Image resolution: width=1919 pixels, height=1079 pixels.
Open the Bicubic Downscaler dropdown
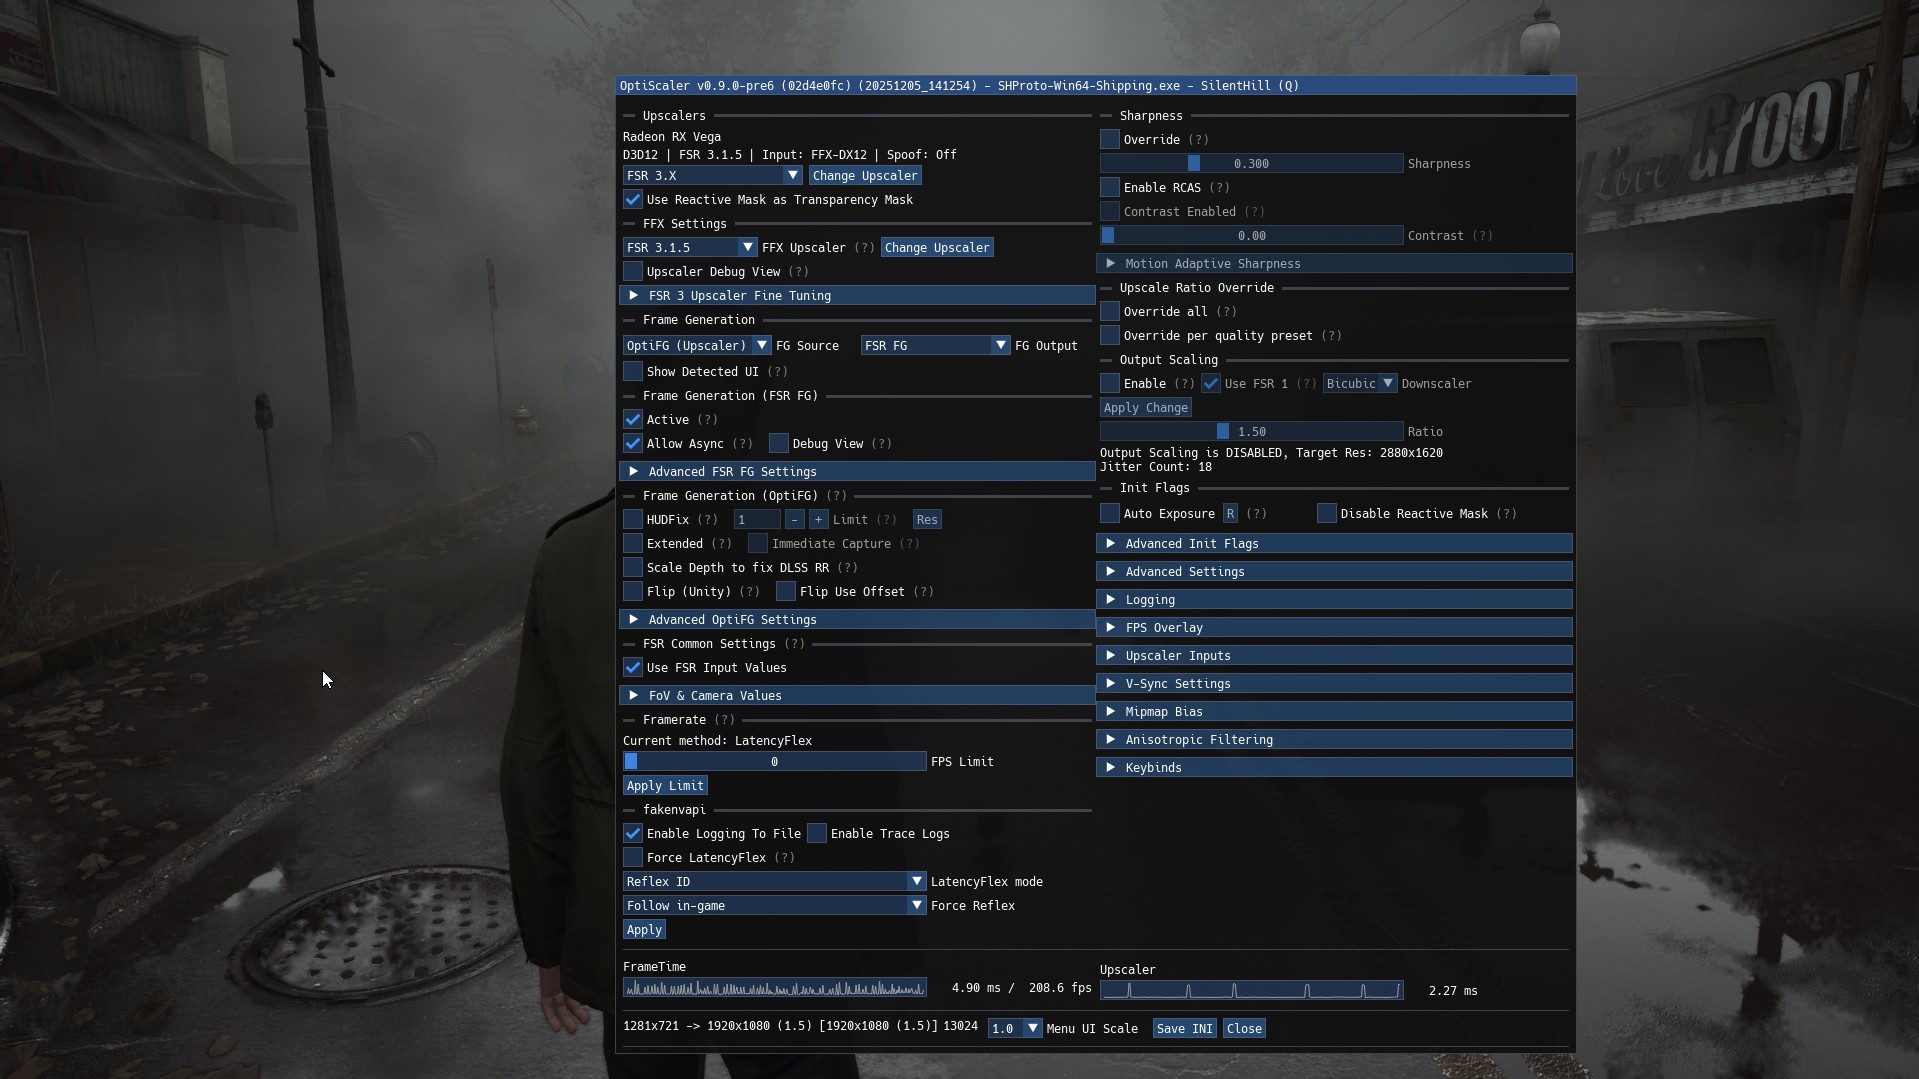tap(1360, 384)
